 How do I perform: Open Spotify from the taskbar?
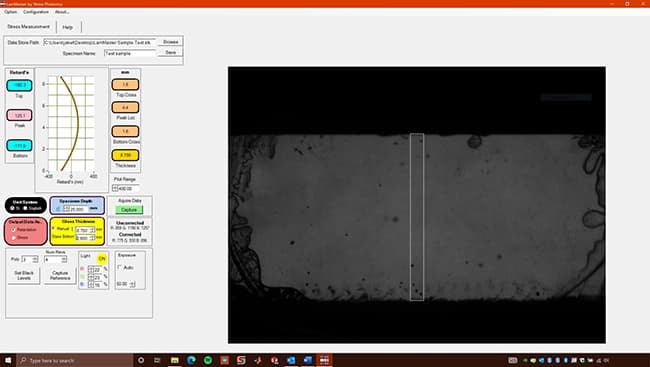tap(208, 360)
